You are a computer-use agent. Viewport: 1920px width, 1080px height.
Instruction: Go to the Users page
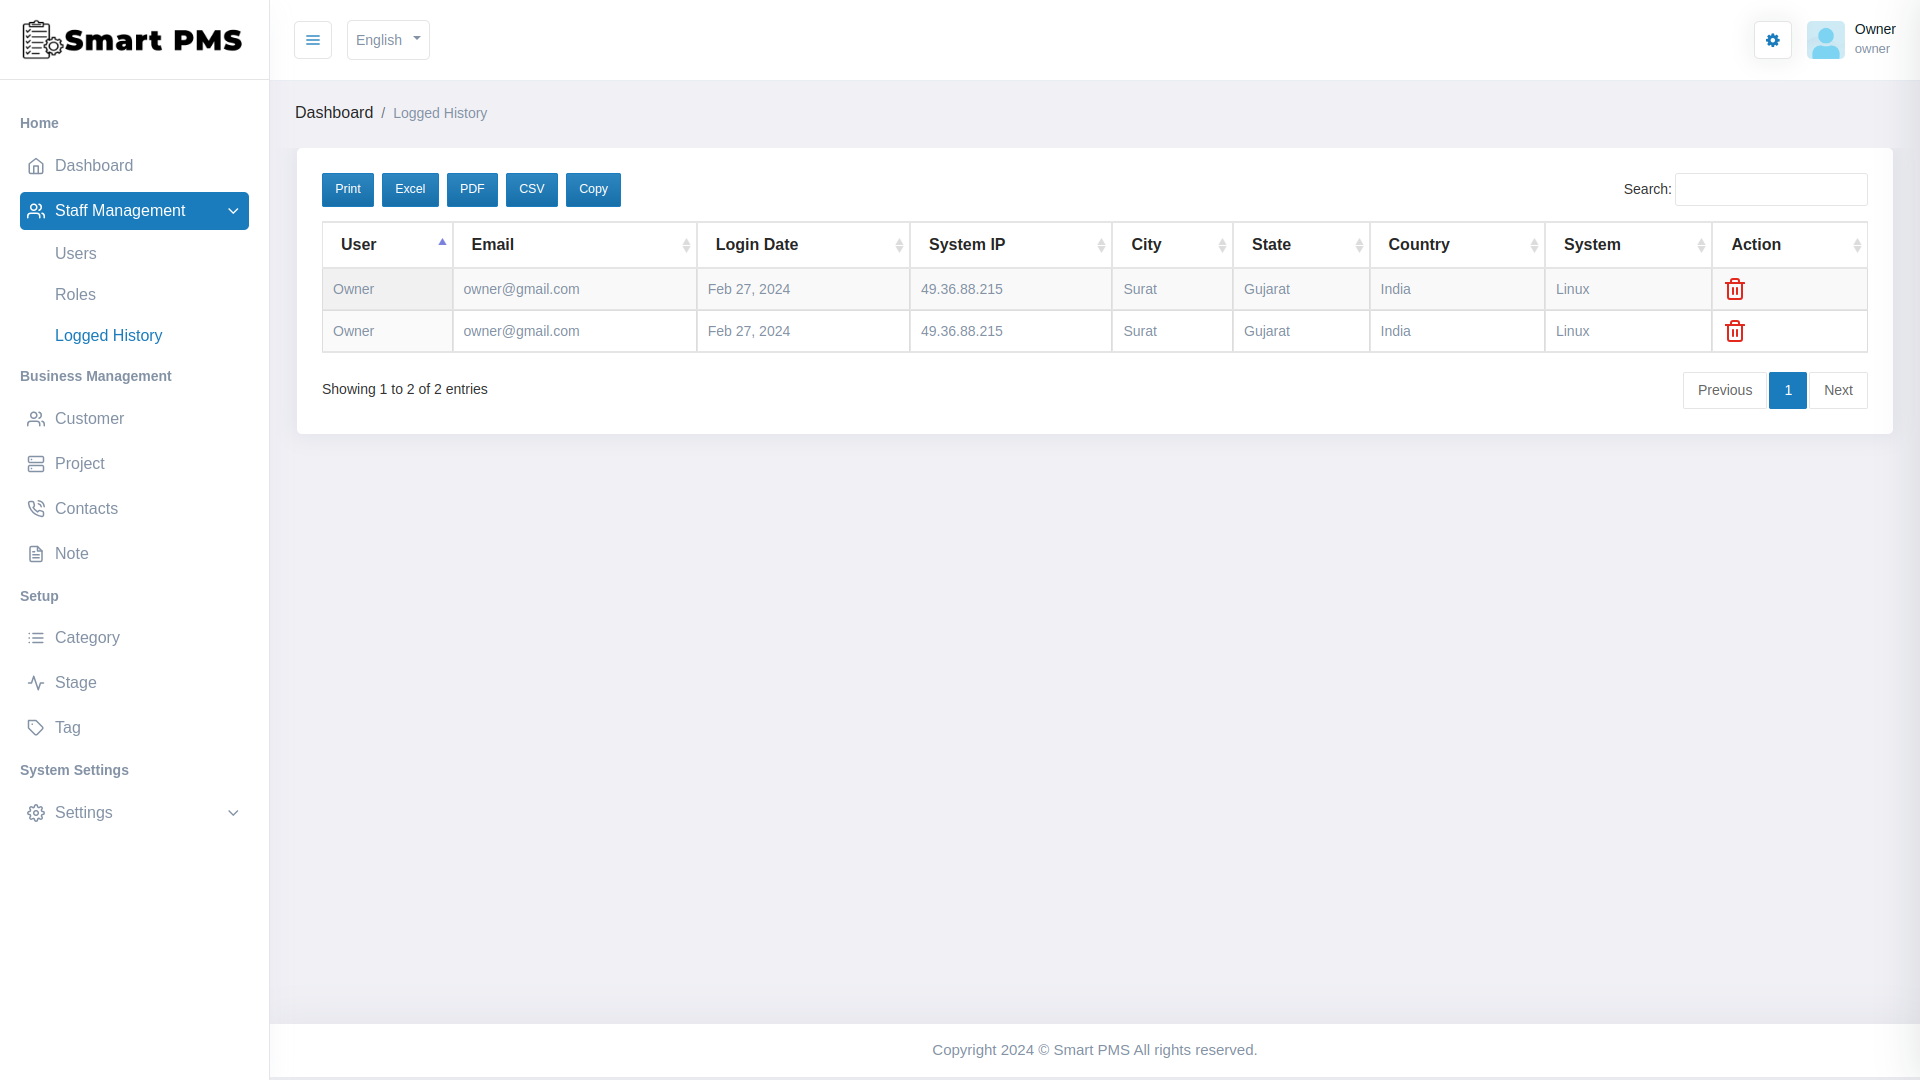click(76, 253)
